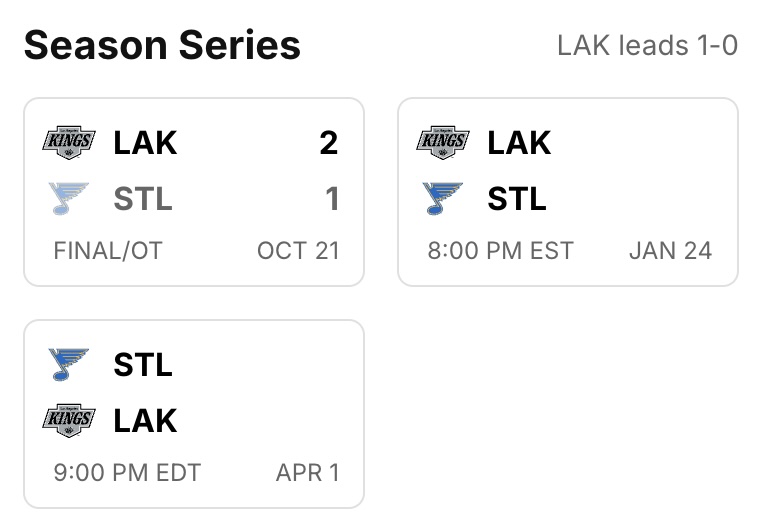Open the Apr 1 9:00 PM EDT game
760x526 pixels.
194,414
